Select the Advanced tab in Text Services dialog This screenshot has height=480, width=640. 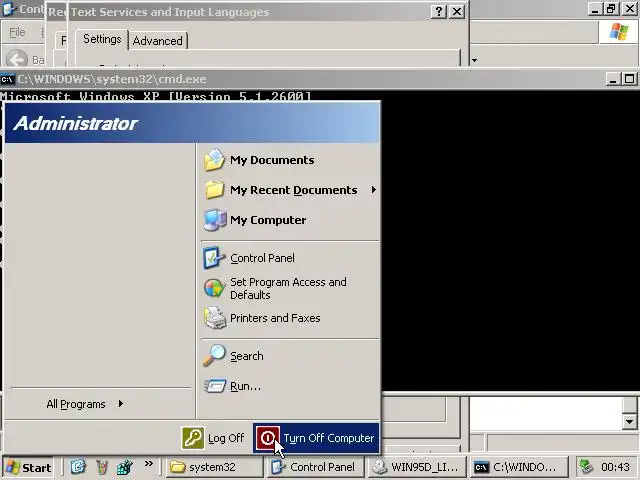point(158,41)
